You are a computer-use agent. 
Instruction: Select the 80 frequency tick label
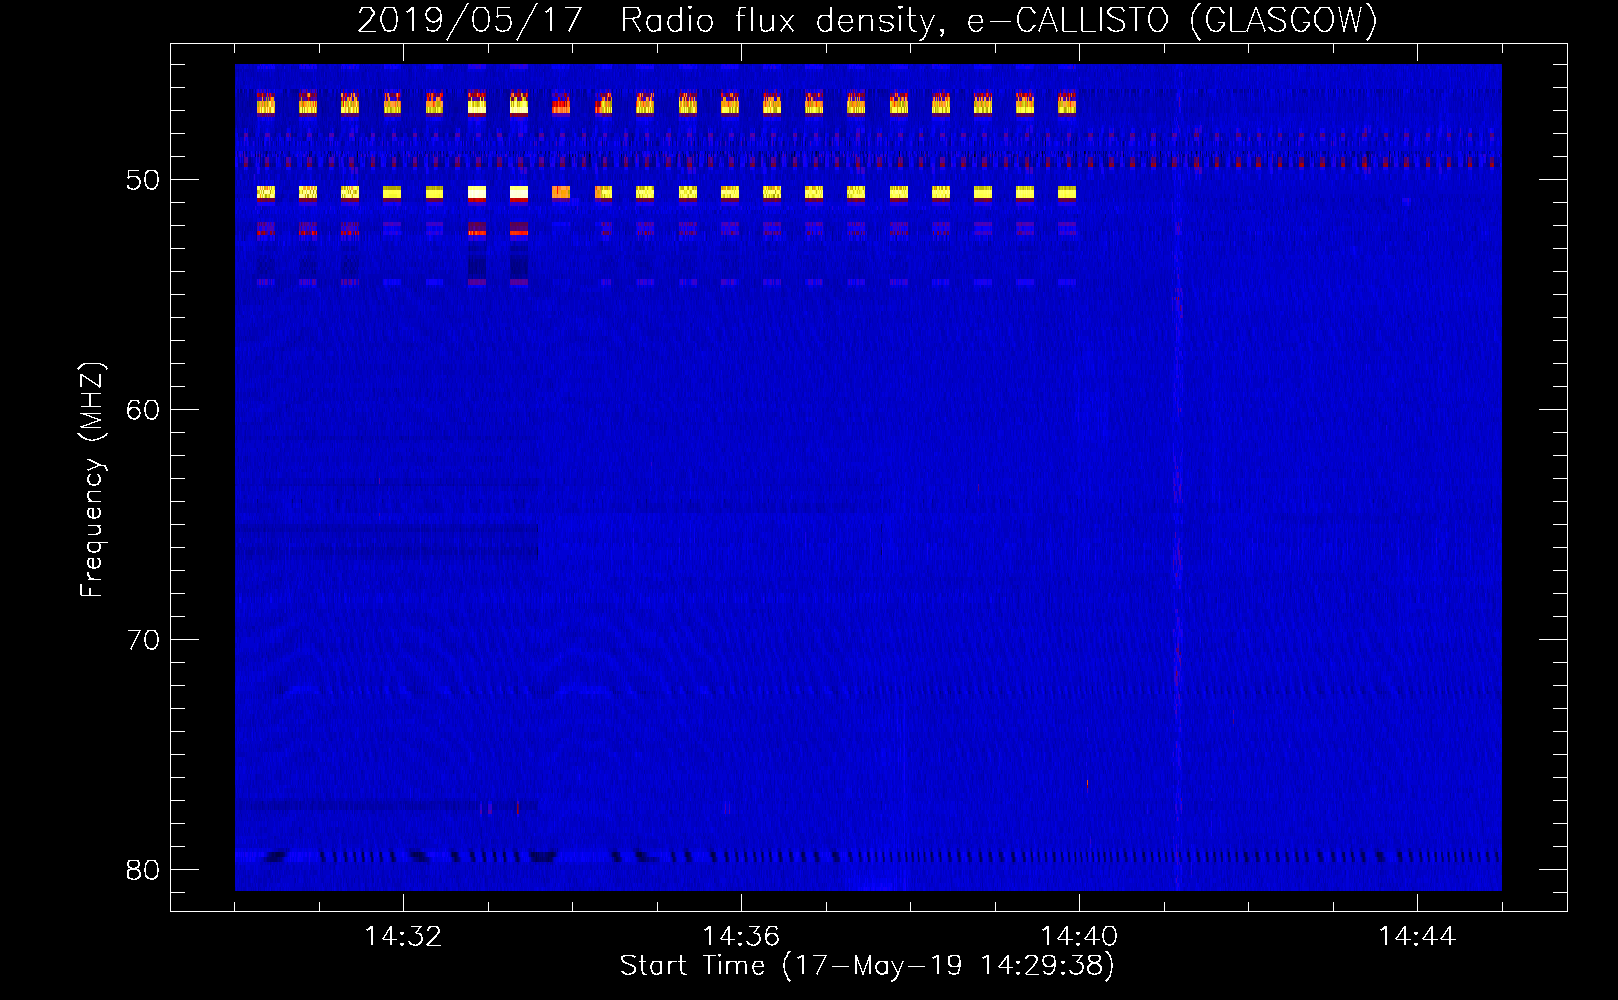pos(142,870)
